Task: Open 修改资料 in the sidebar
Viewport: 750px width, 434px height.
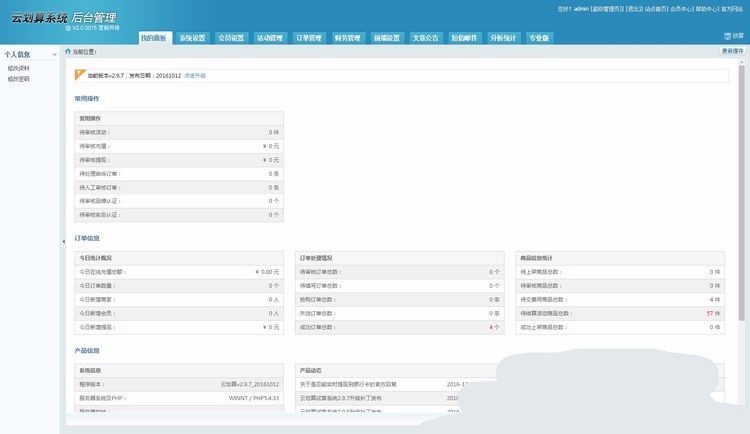Action: (19, 68)
